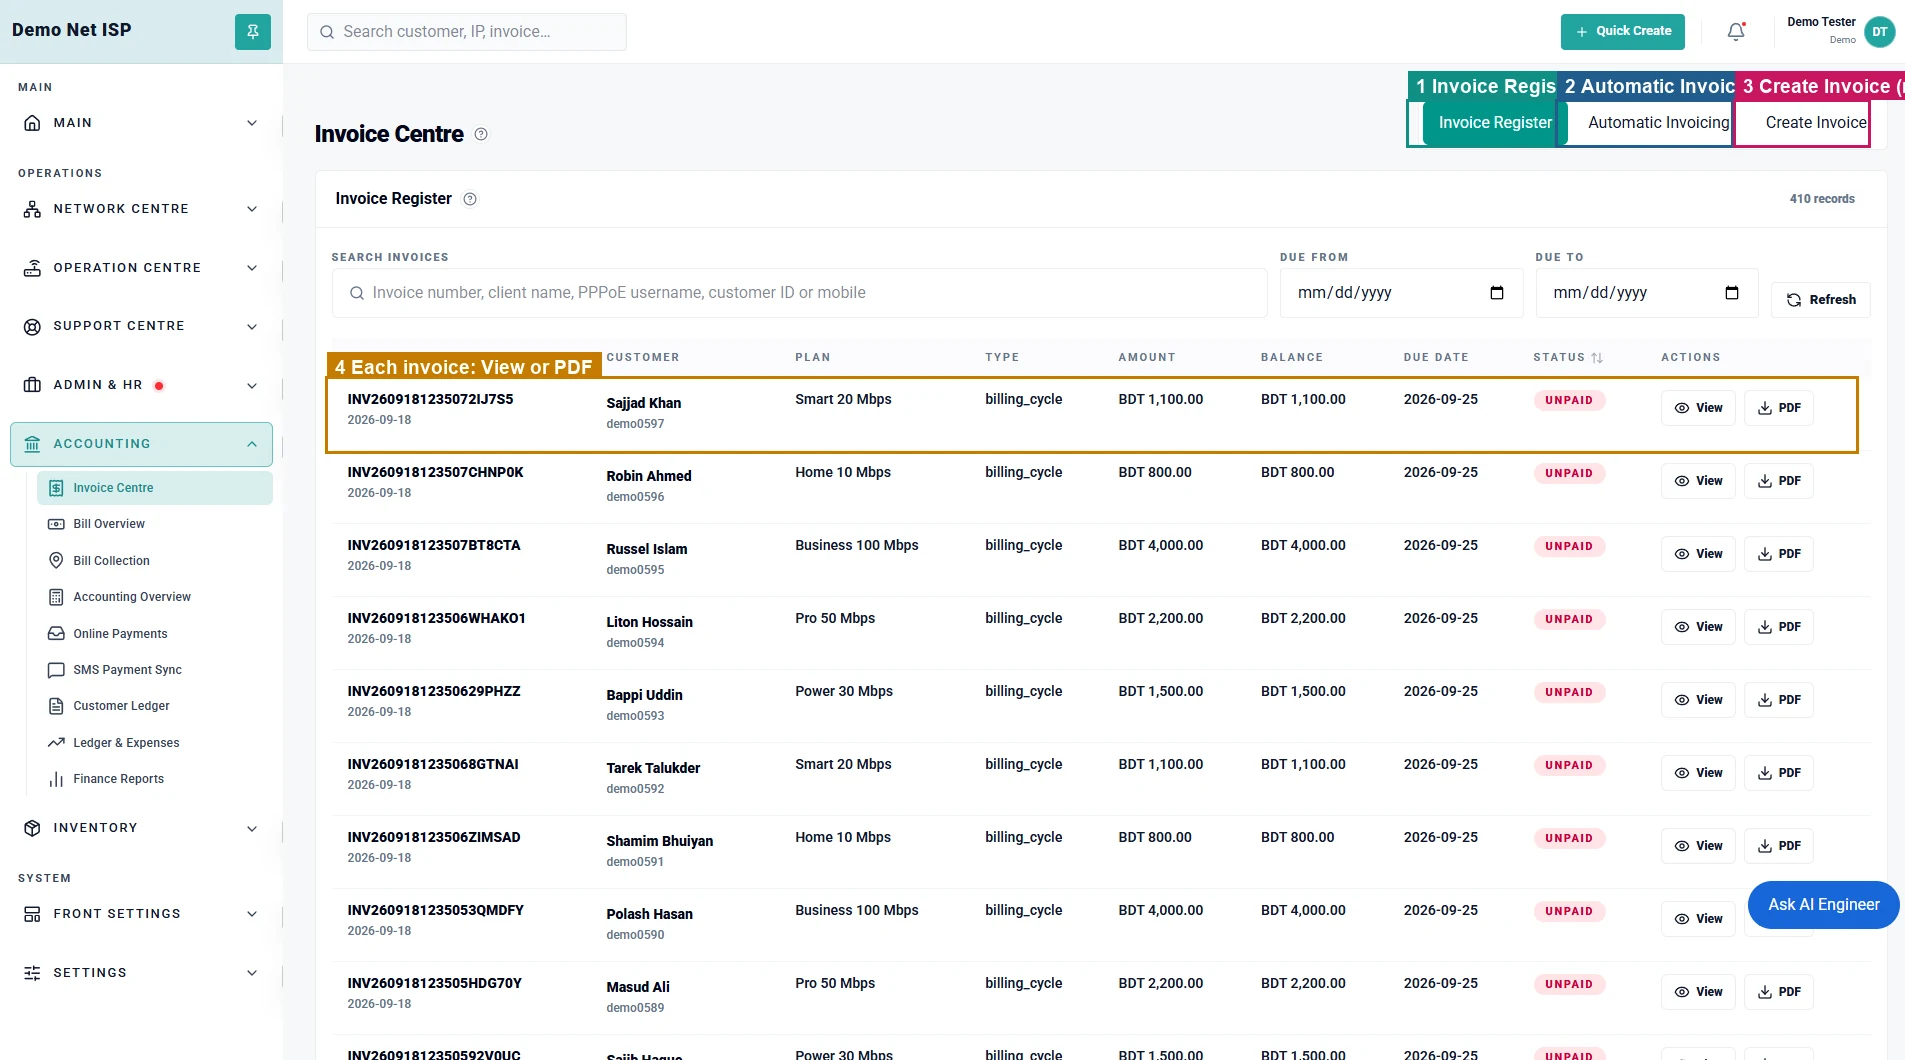The image size is (1905, 1060).
Task: View Sajjad Khan's invoice
Action: tap(1698, 408)
